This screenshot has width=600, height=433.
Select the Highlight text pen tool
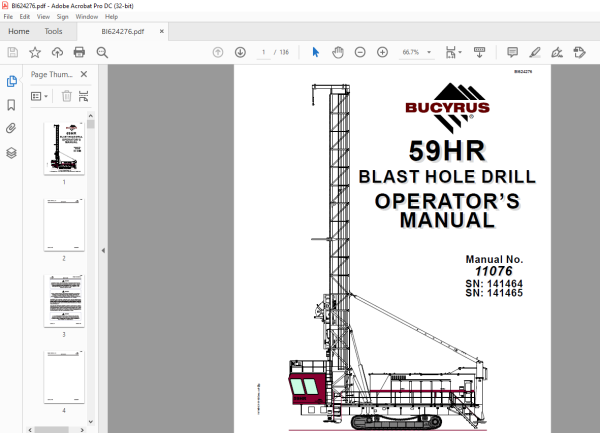535,52
